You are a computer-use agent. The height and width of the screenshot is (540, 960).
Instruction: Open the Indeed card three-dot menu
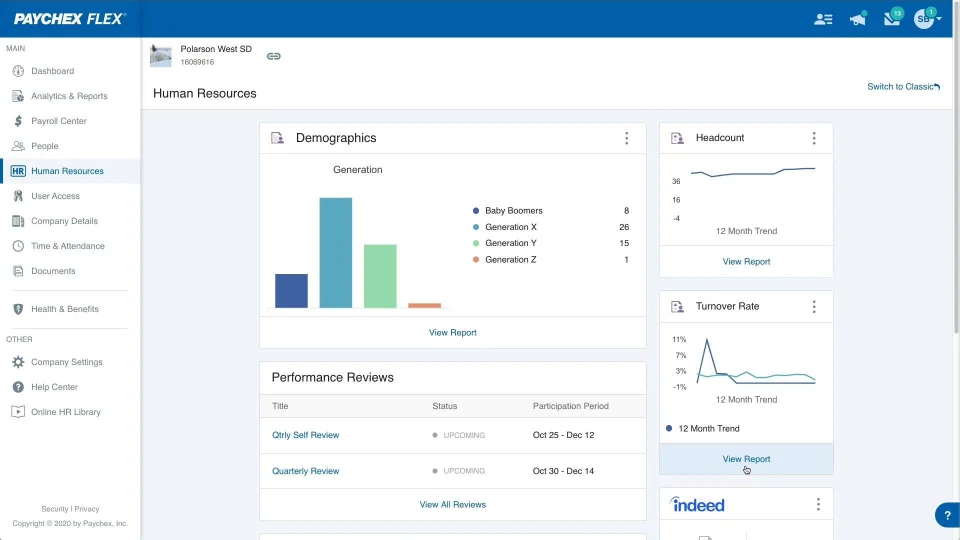818,504
